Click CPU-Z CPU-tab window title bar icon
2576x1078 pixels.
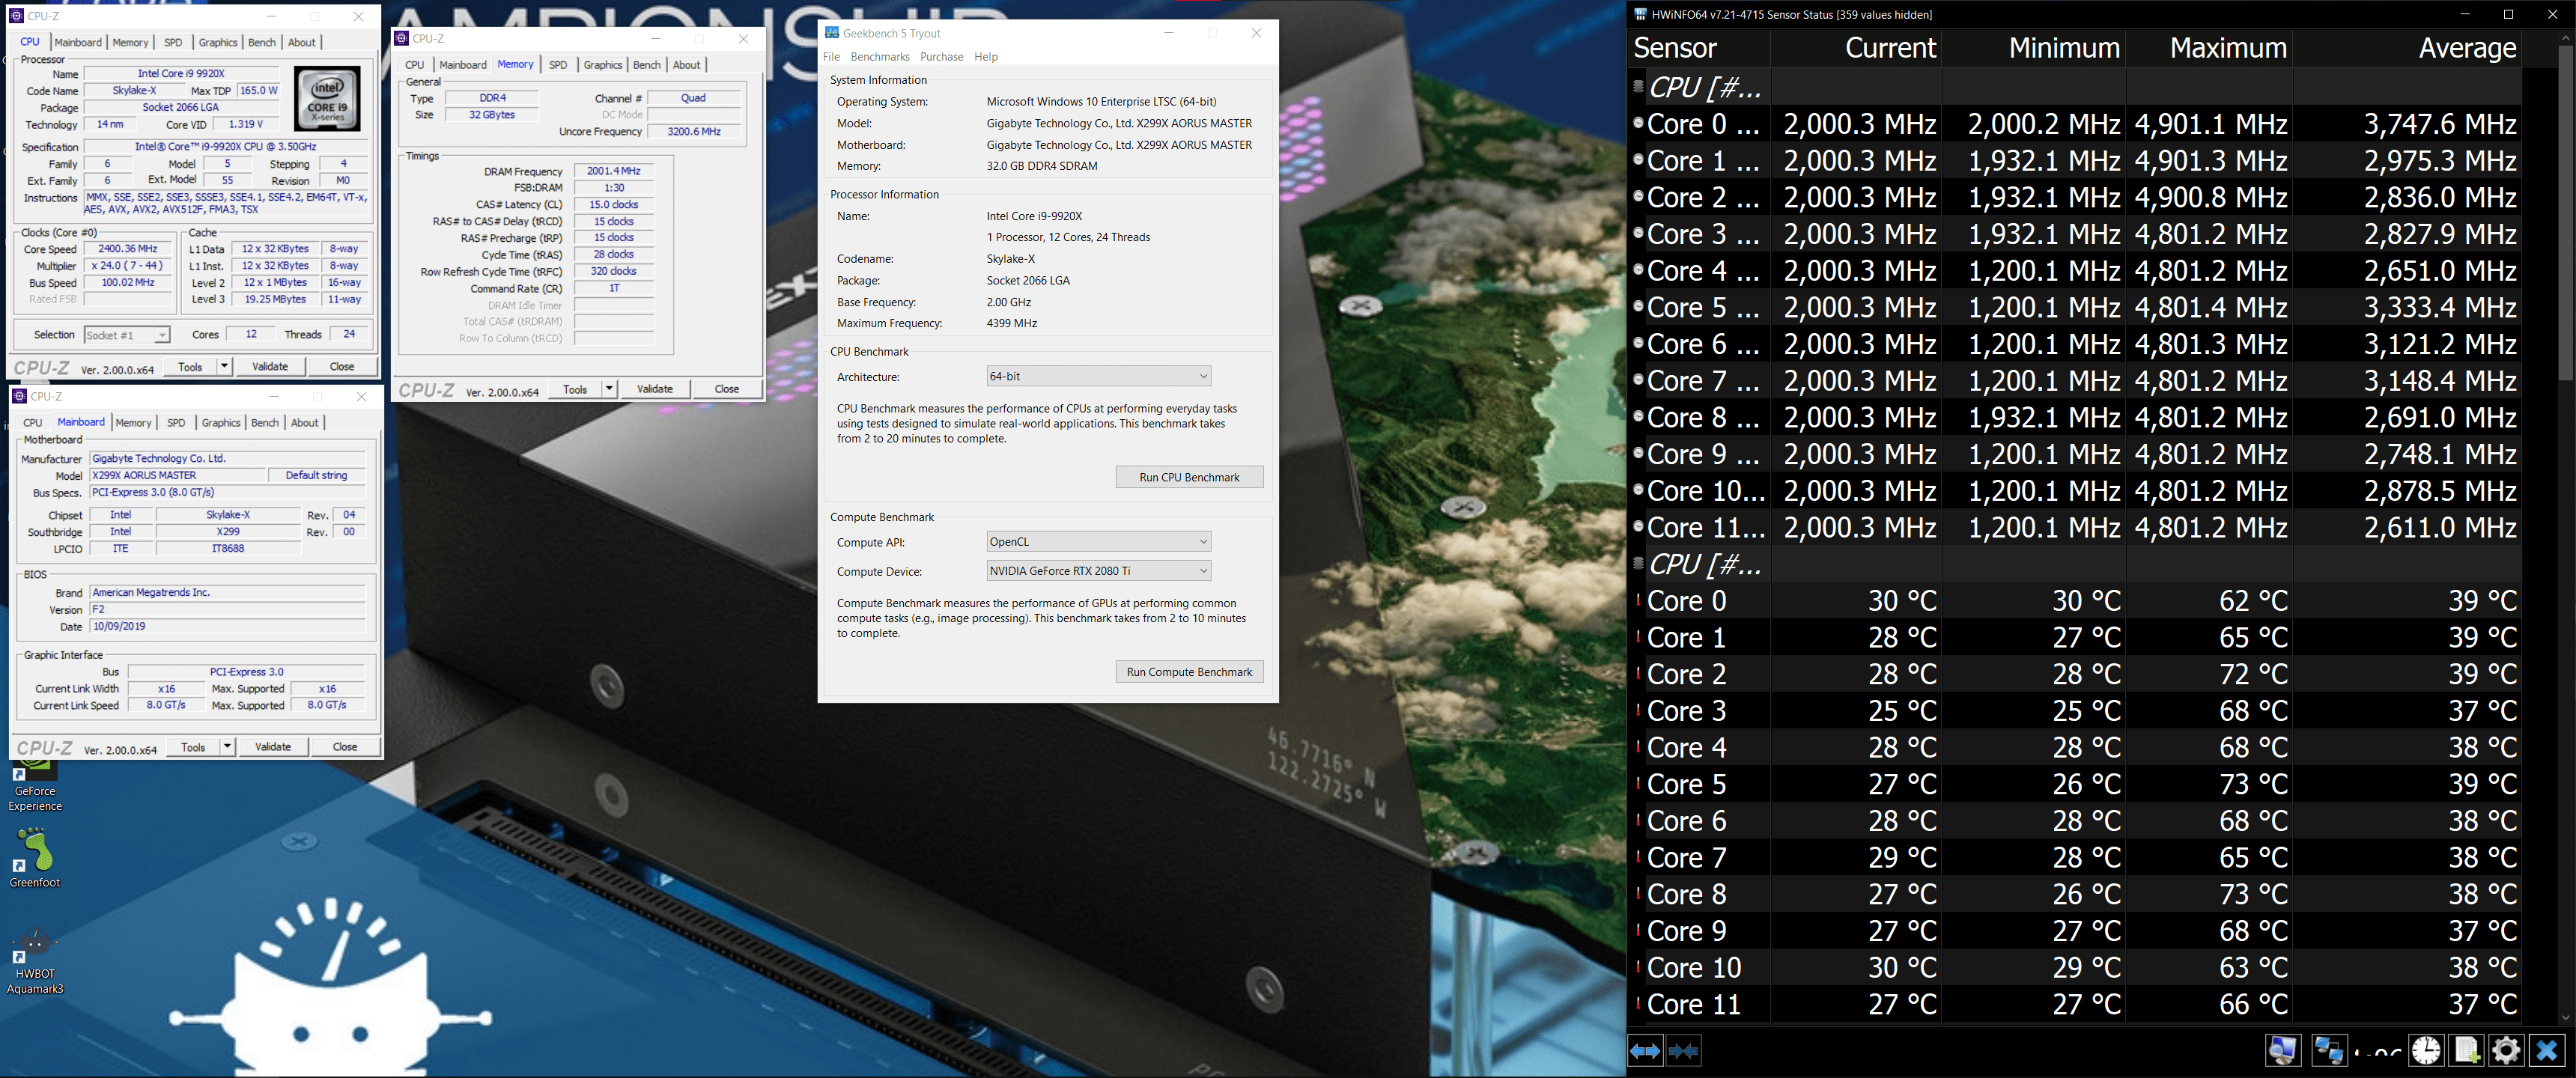click(16, 16)
